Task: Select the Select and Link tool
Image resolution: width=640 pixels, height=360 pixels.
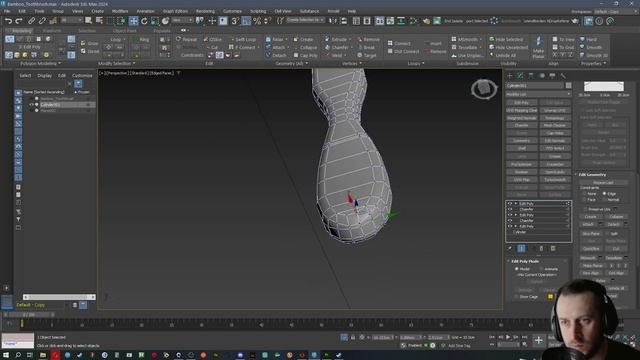Action: [x=31, y=20]
